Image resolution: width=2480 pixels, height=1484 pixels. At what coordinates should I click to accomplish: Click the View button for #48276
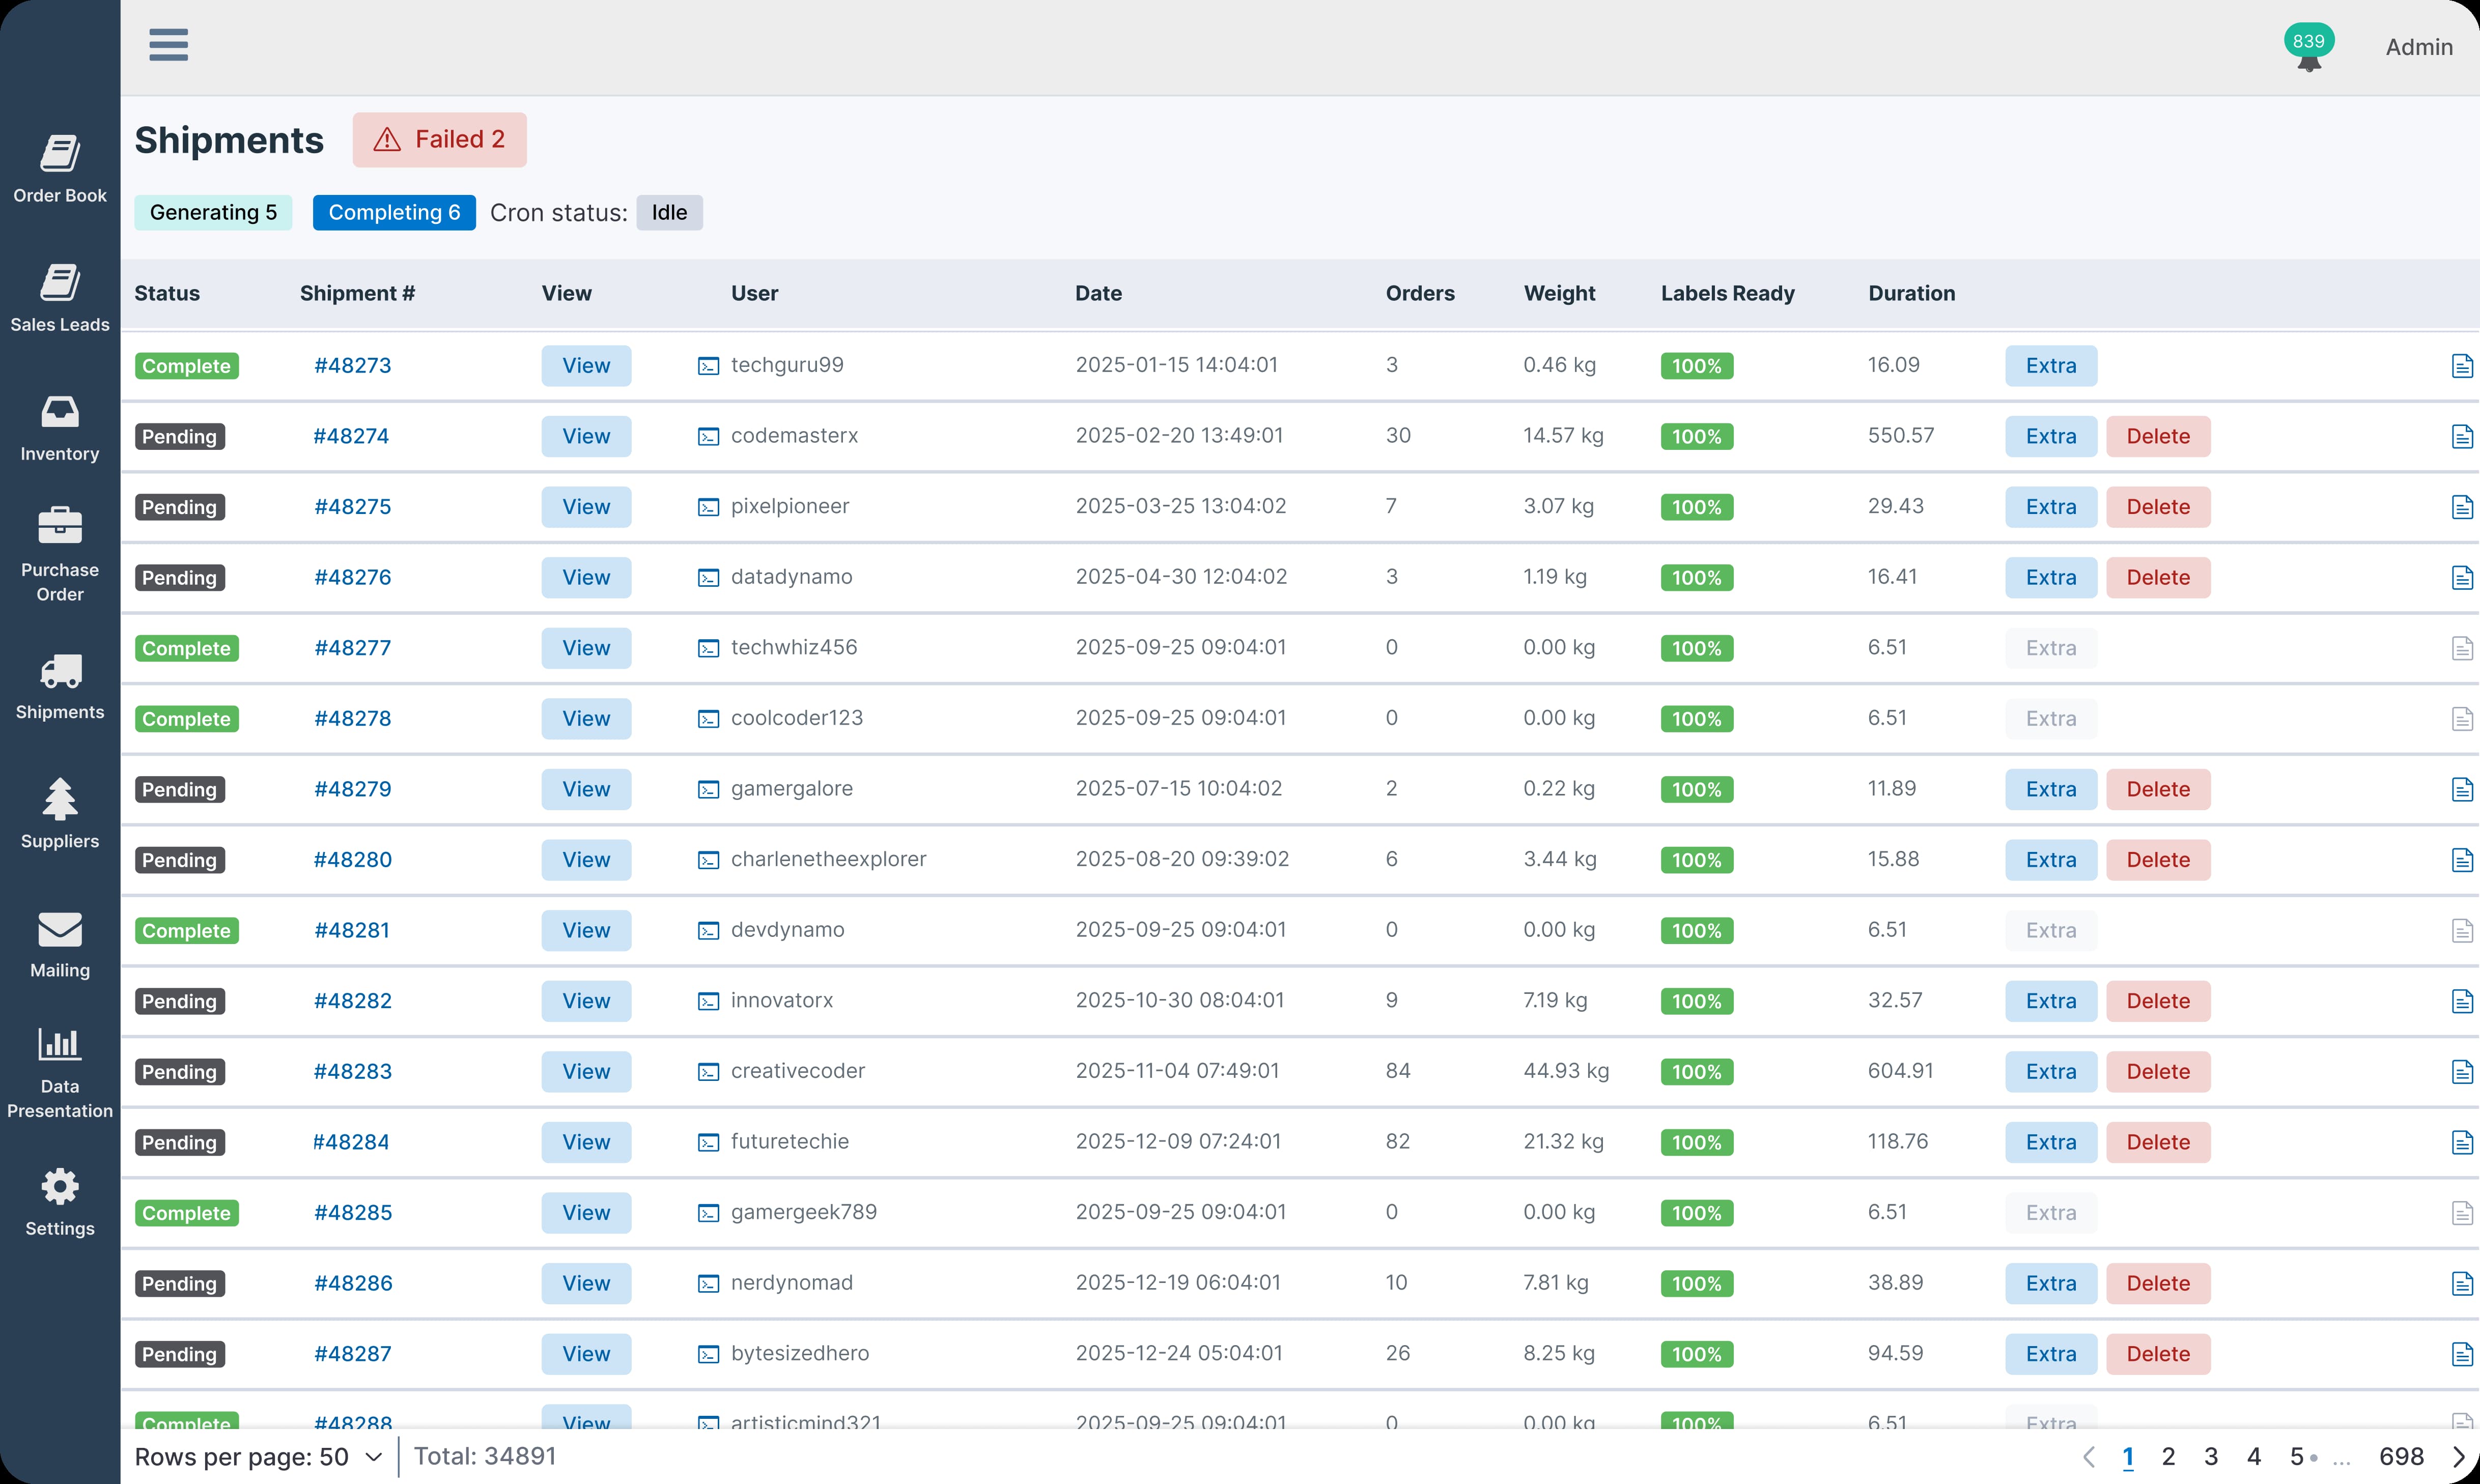586,577
